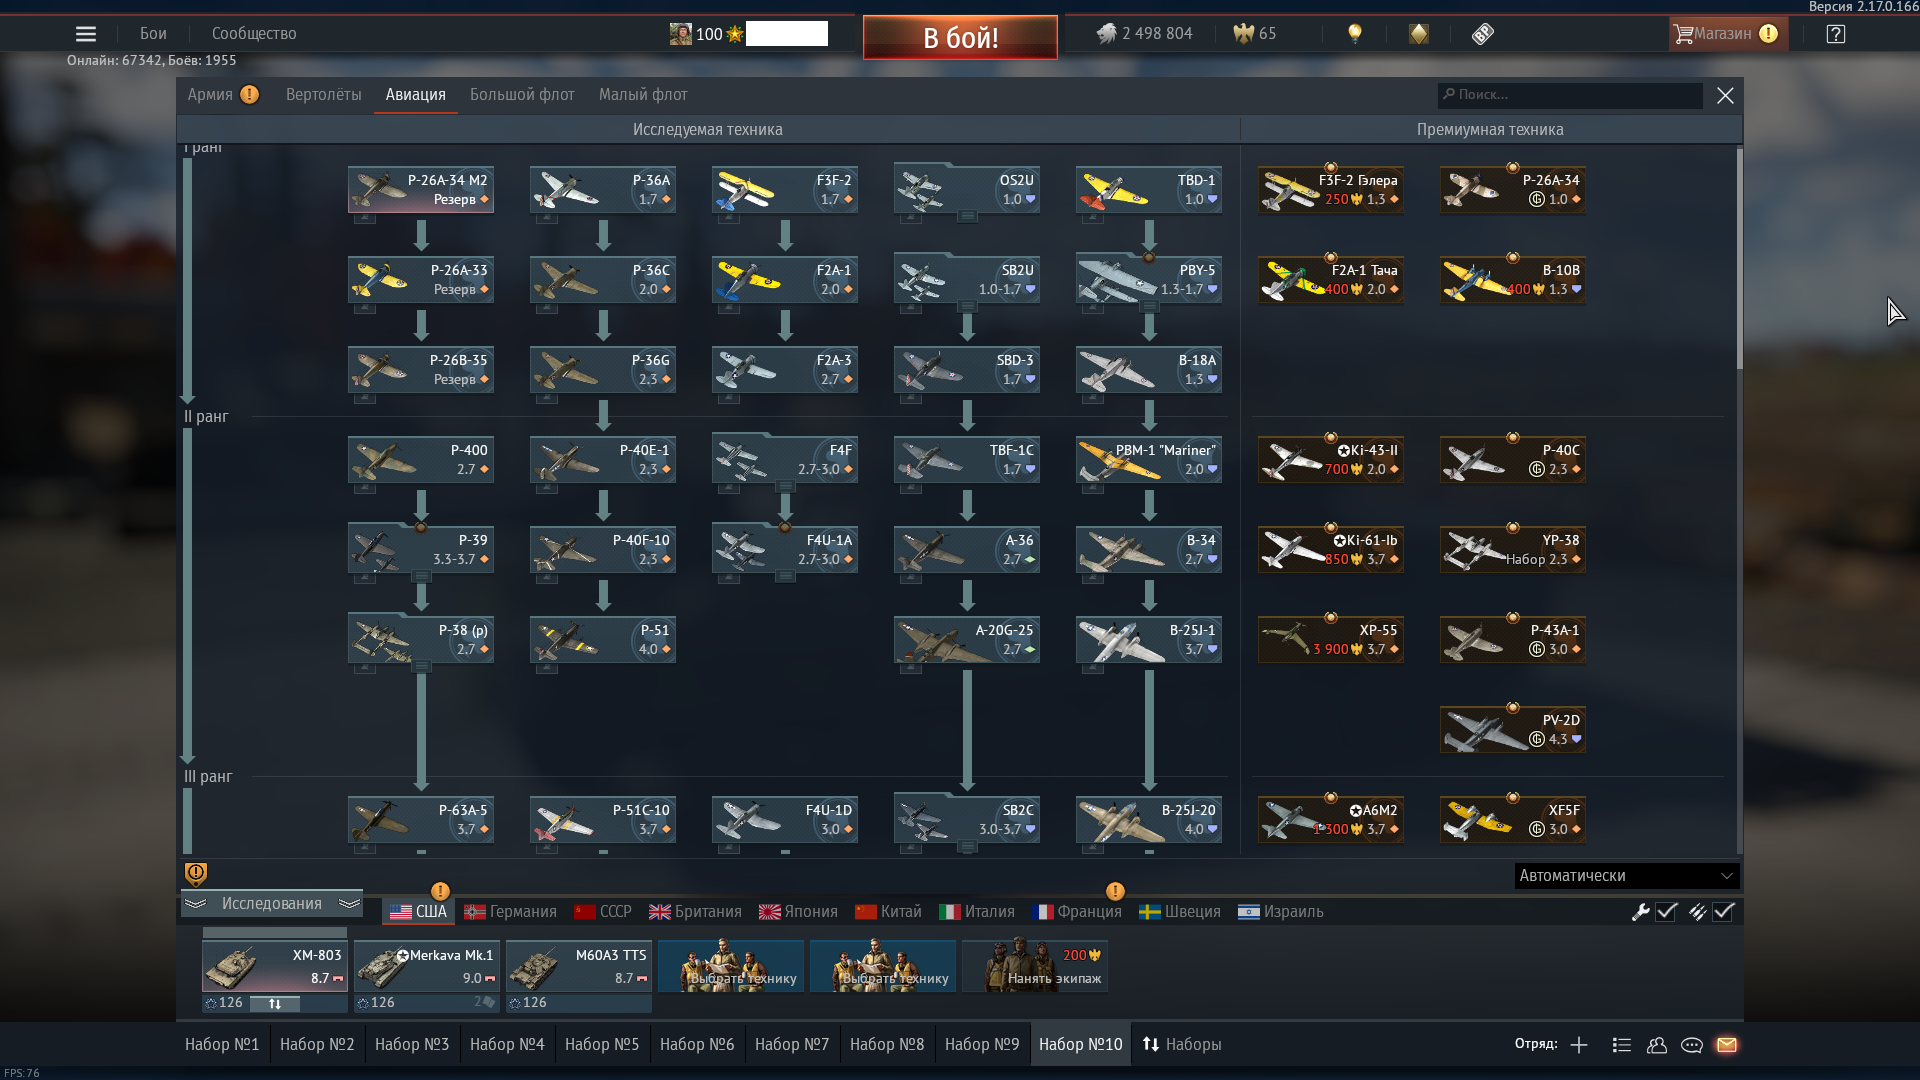Toggle auto-repair wrench checkbox
Viewport: 1920px width, 1080px height.
[1666, 912]
